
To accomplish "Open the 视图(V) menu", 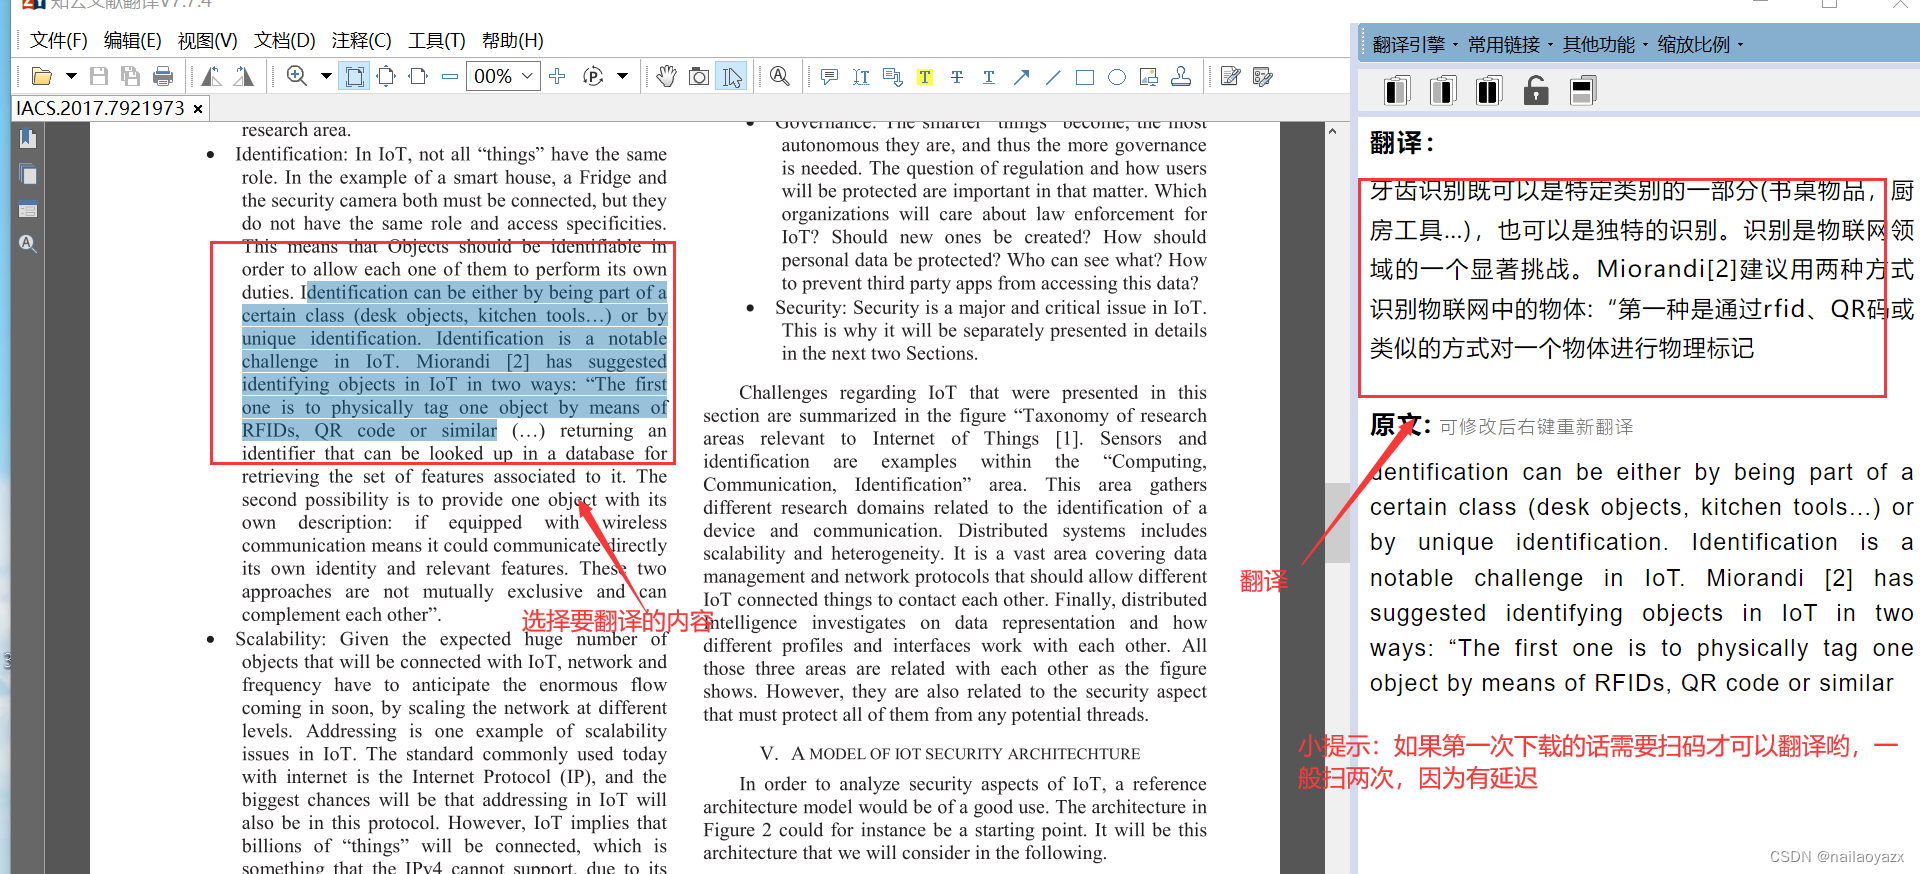I will 208,40.
